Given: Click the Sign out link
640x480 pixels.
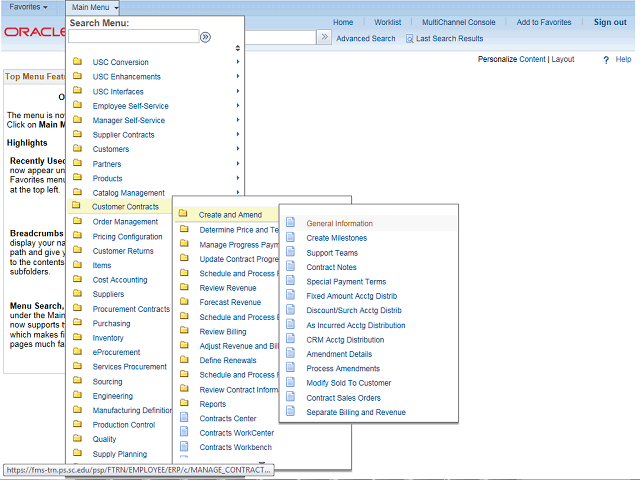Looking at the screenshot, I should pyautogui.click(x=610, y=22).
